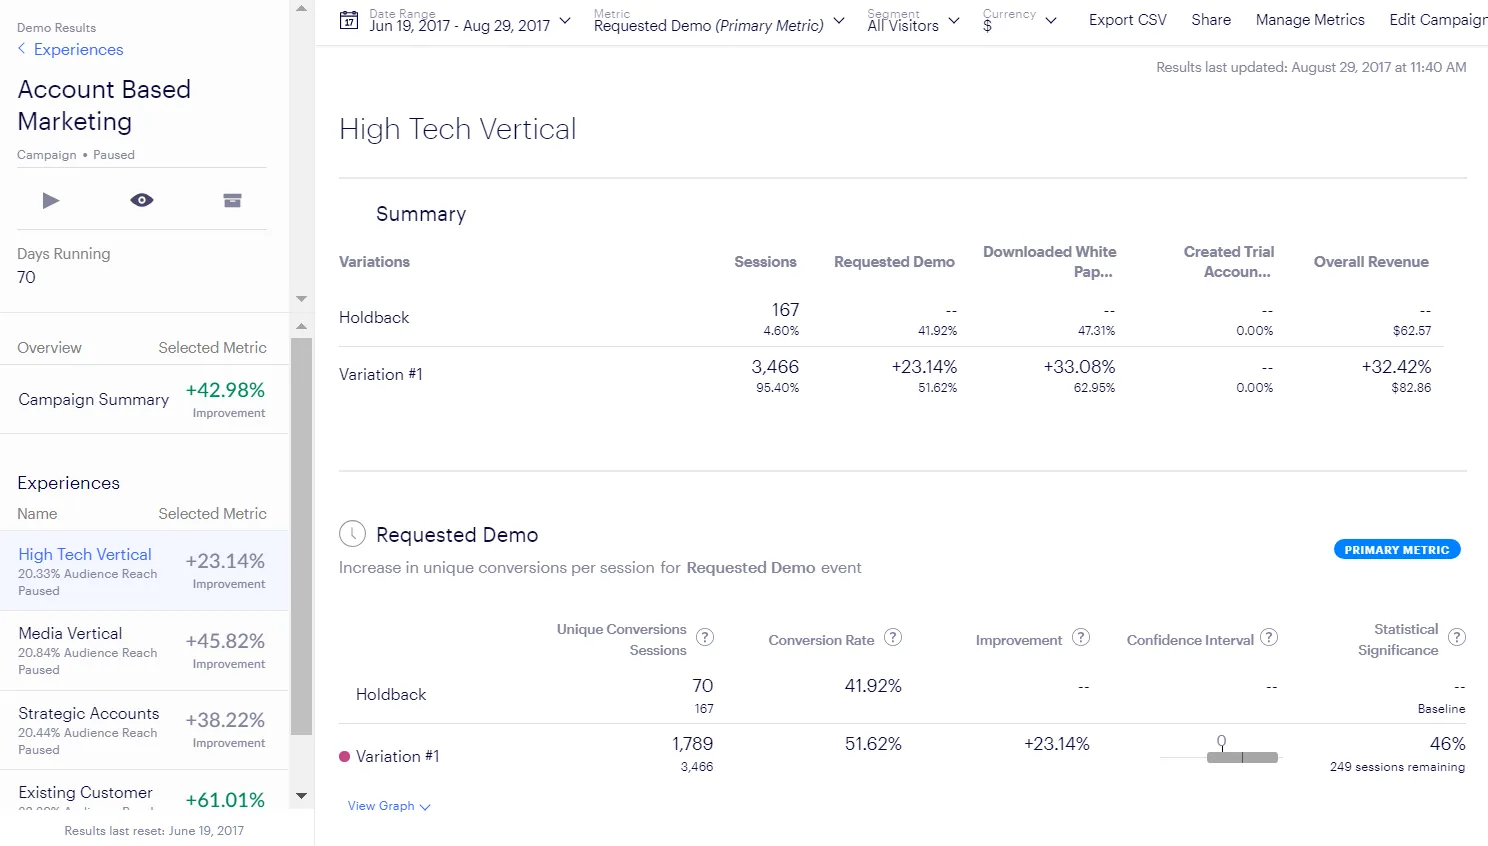Click the calendar icon by Date Range
Viewport: 1488px width, 846px height.
click(348, 20)
